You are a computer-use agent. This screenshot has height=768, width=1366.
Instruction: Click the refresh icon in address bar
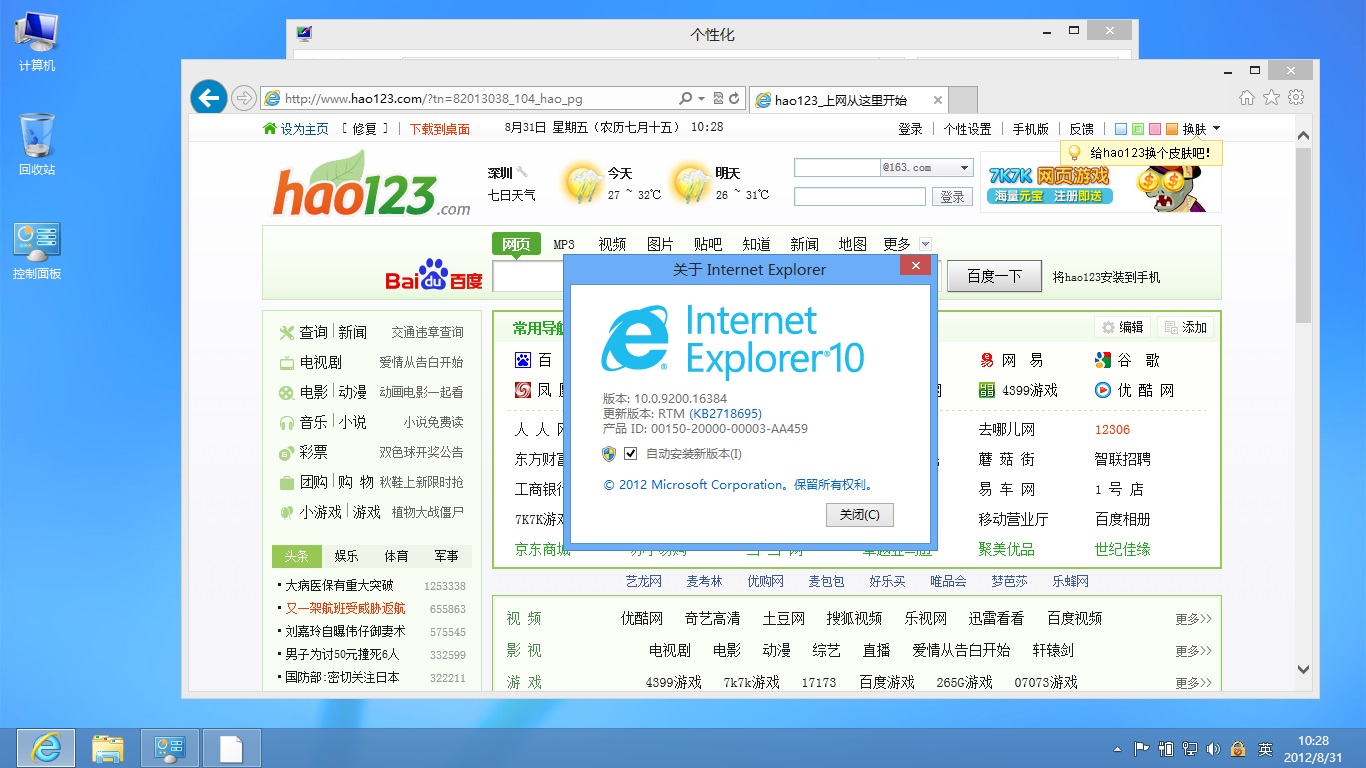coord(734,99)
